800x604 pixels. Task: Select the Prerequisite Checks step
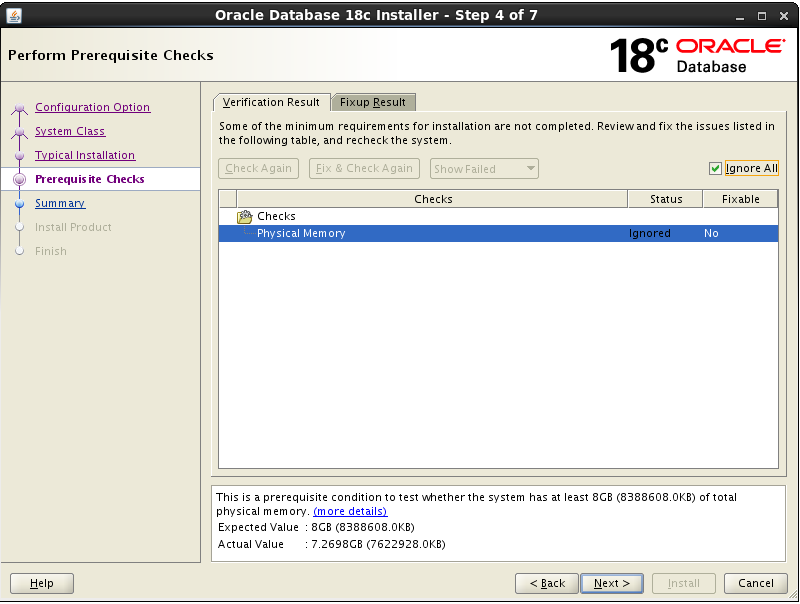90,179
